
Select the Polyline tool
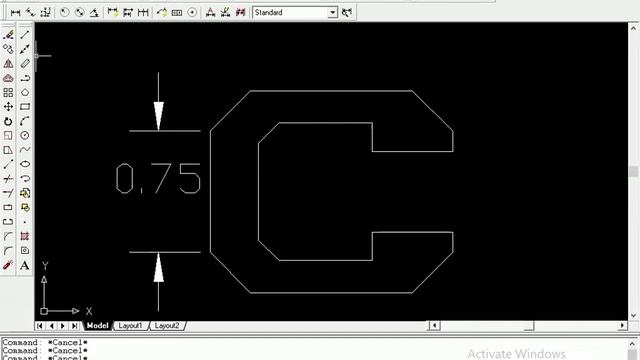point(25,78)
